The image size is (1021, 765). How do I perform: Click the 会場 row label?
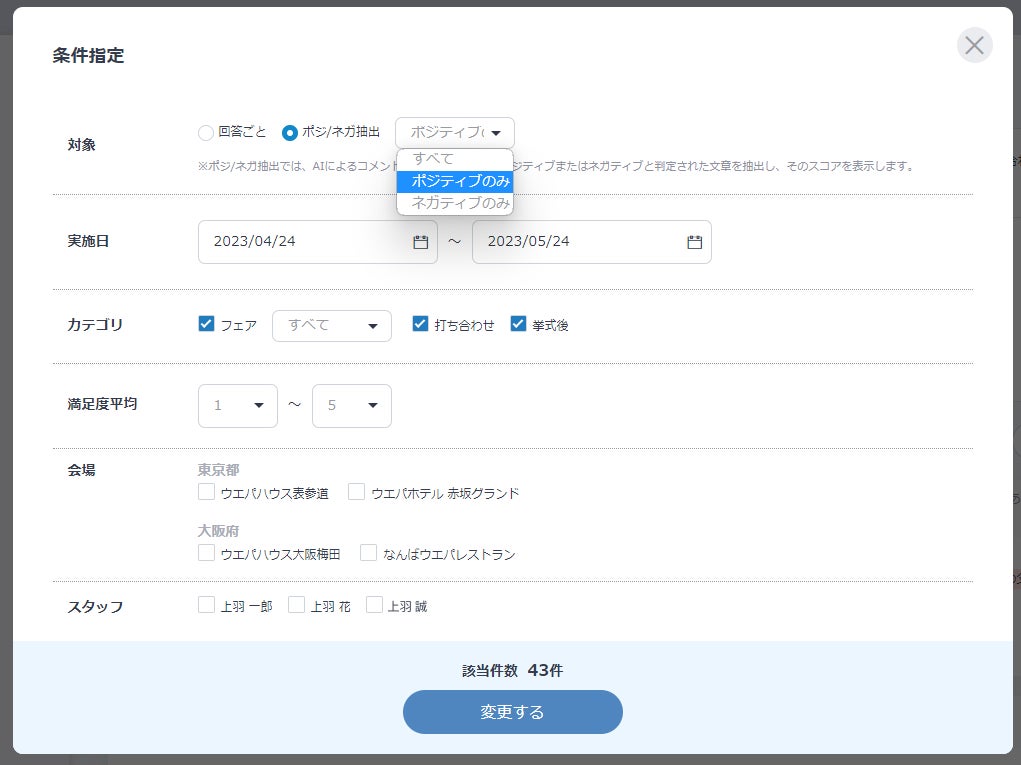point(81,470)
